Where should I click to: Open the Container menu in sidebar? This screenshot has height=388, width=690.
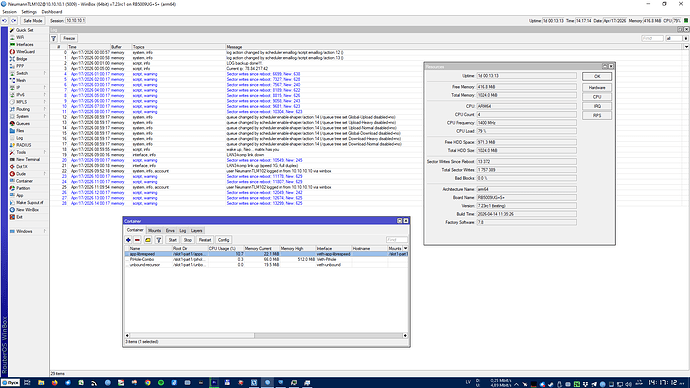(24, 181)
